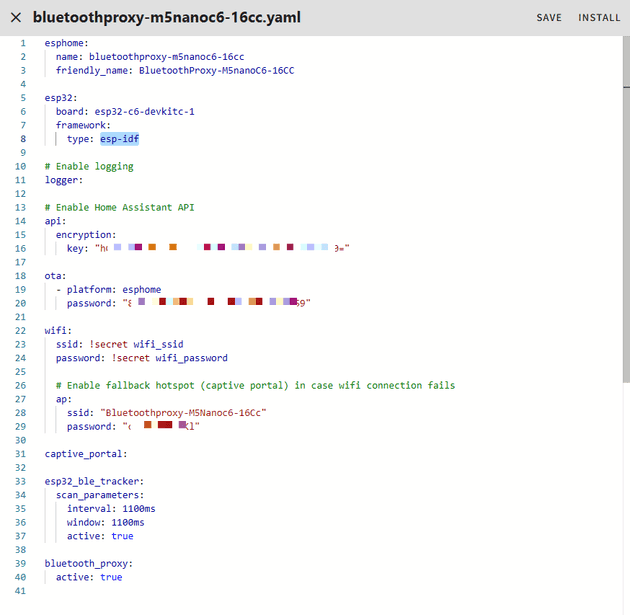Click '!secret wifi_password' value

click(169, 358)
